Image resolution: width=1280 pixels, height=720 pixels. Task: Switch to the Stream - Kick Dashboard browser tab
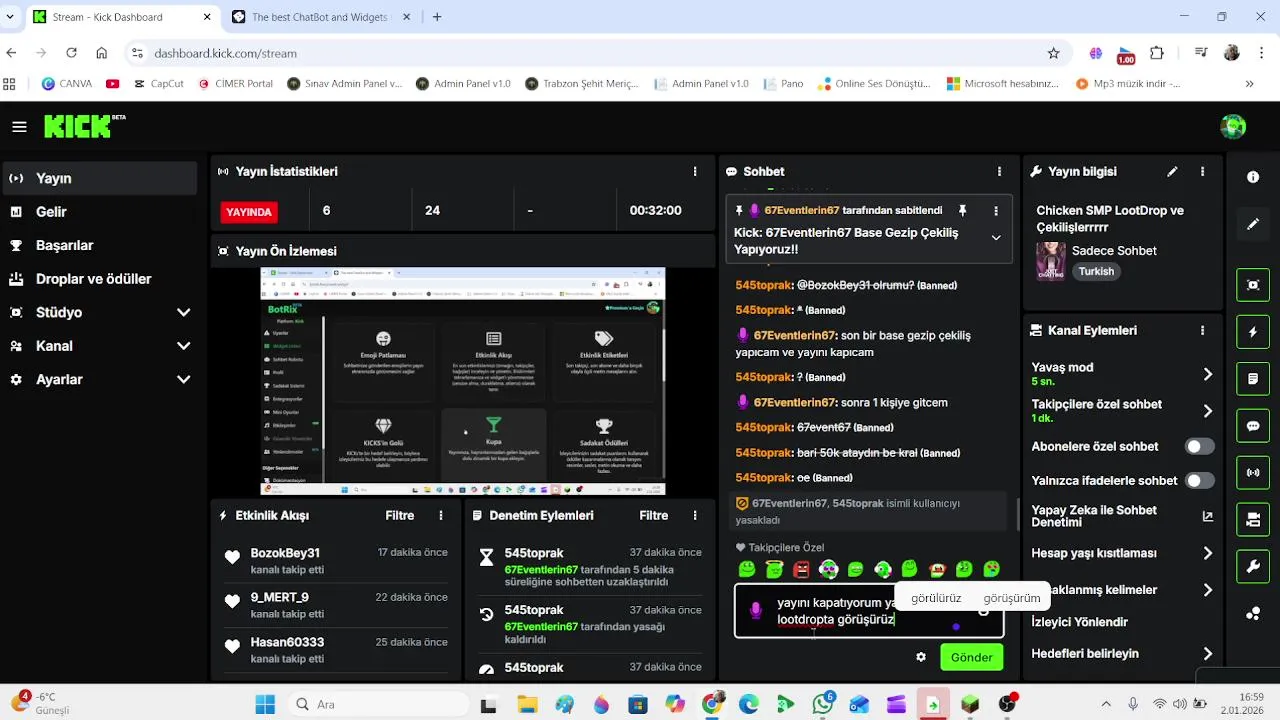coord(120,17)
